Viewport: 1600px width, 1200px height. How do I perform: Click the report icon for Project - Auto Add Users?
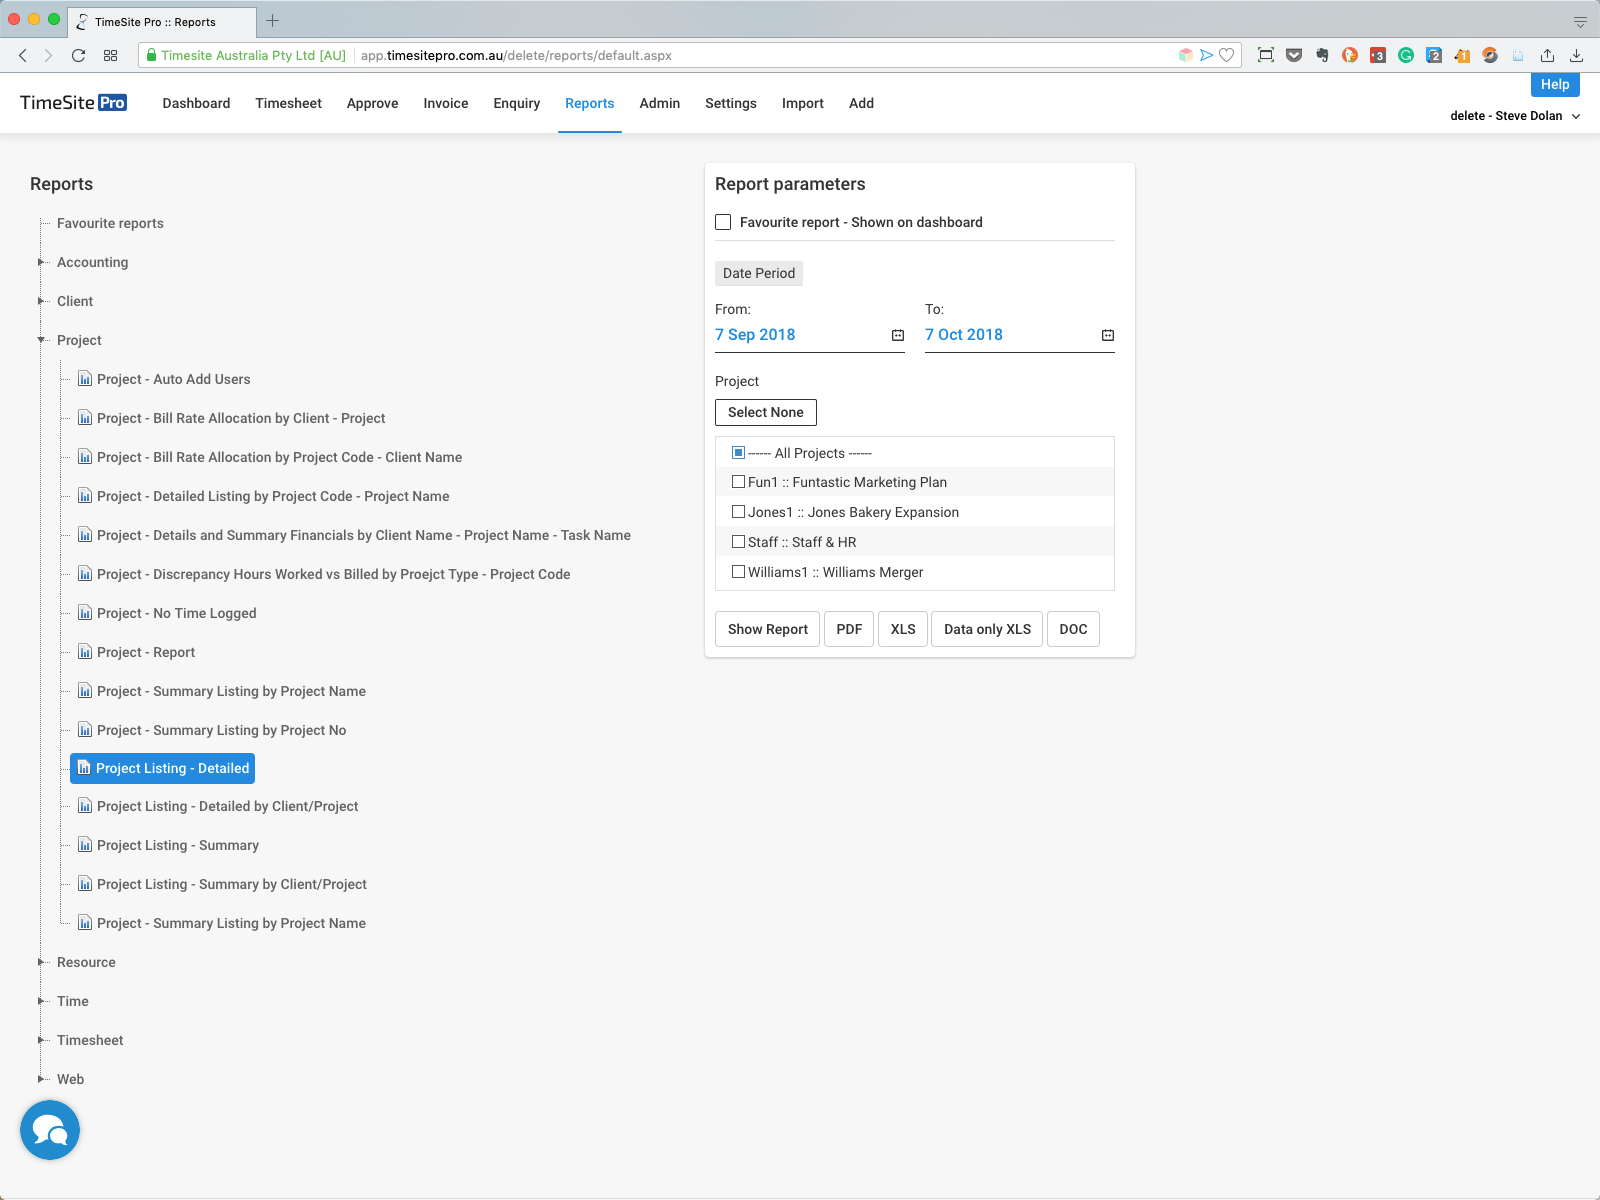point(85,379)
